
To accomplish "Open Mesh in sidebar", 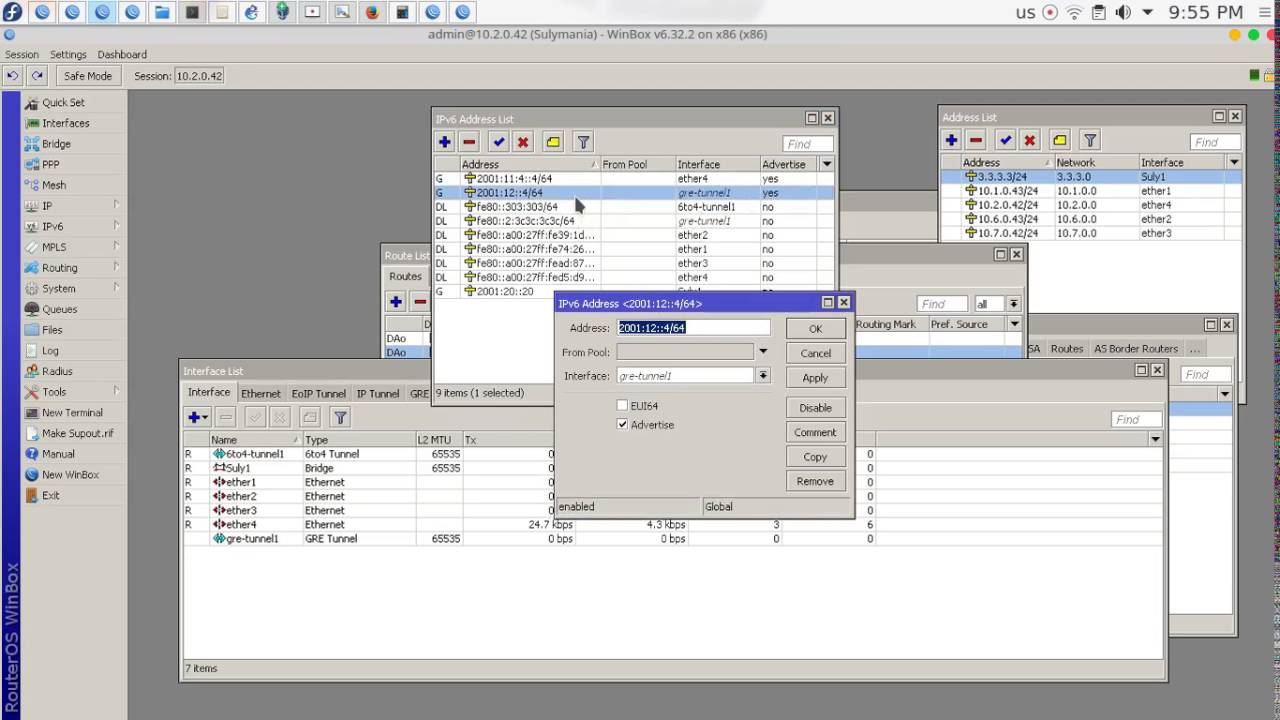I will (54, 185).
